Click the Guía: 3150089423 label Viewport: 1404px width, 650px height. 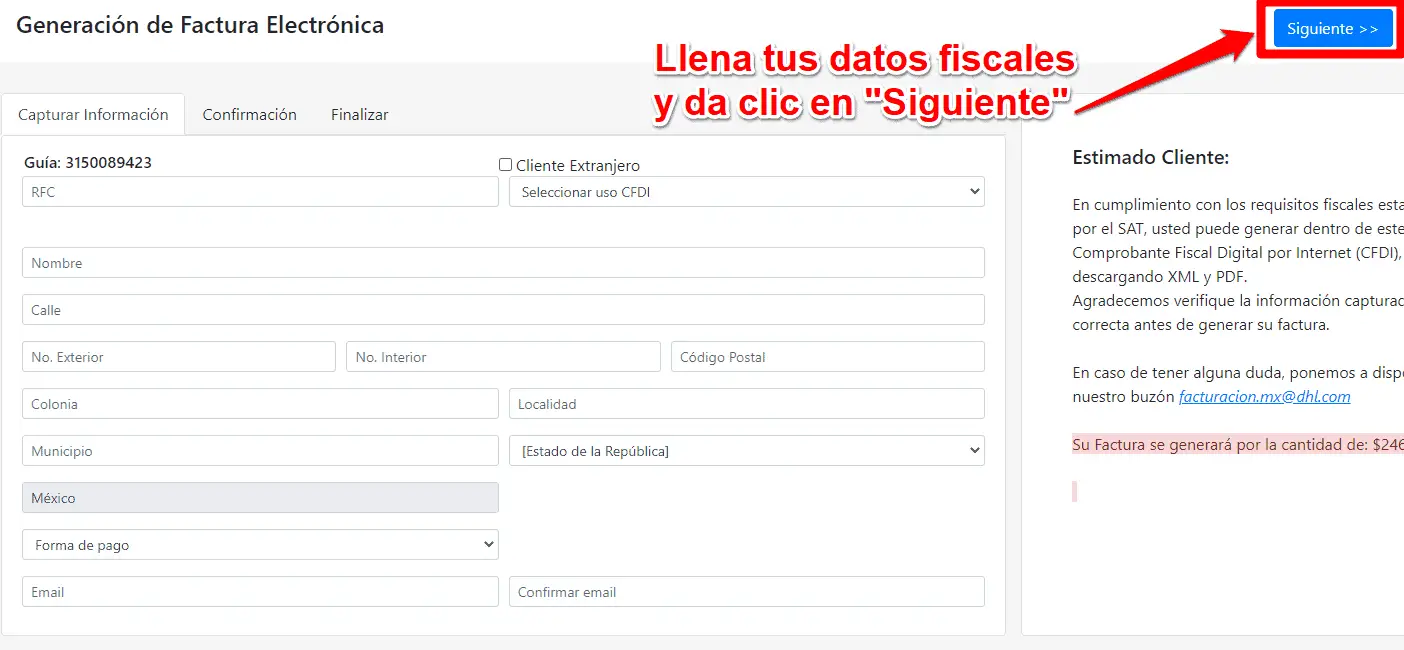(88, 162)
